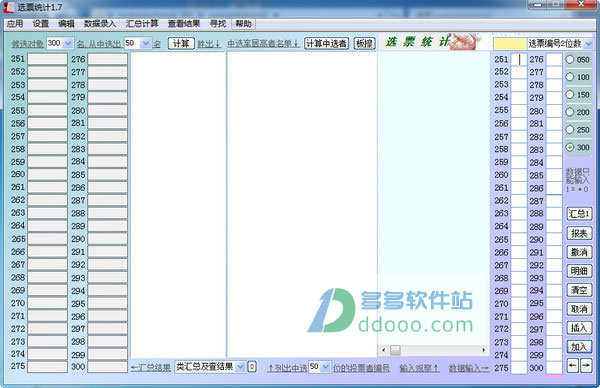Open the 类汇总及查结果 dropdown

tap(240, 367)
